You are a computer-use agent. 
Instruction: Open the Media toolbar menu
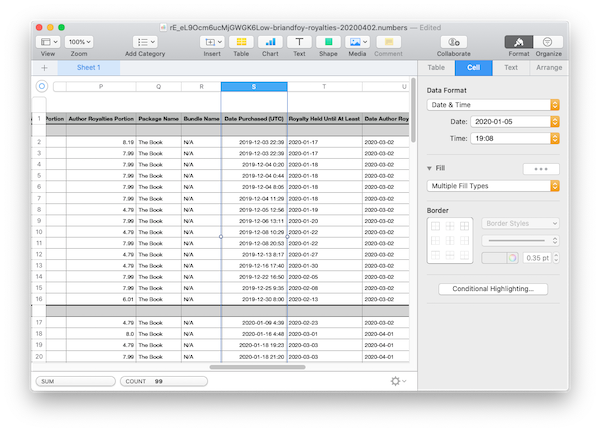[357, 42]
